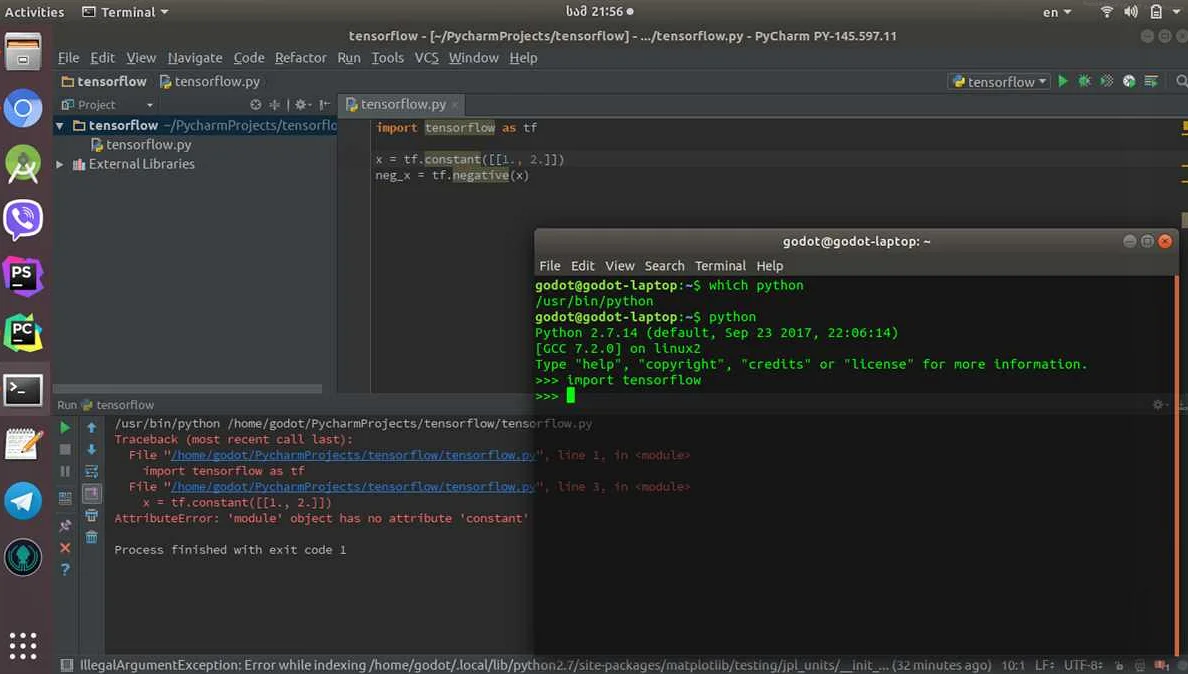Follow traceback link for line 3
The image size is (1188, 674).
[x=353, y=487]
